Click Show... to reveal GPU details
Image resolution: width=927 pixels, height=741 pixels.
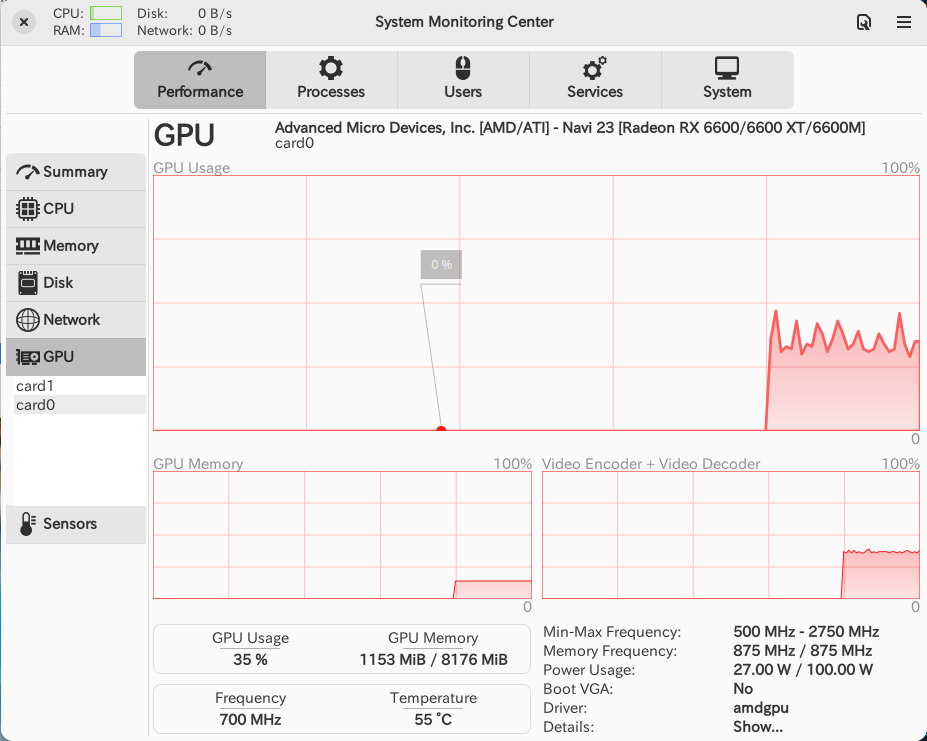click(756, 726)
